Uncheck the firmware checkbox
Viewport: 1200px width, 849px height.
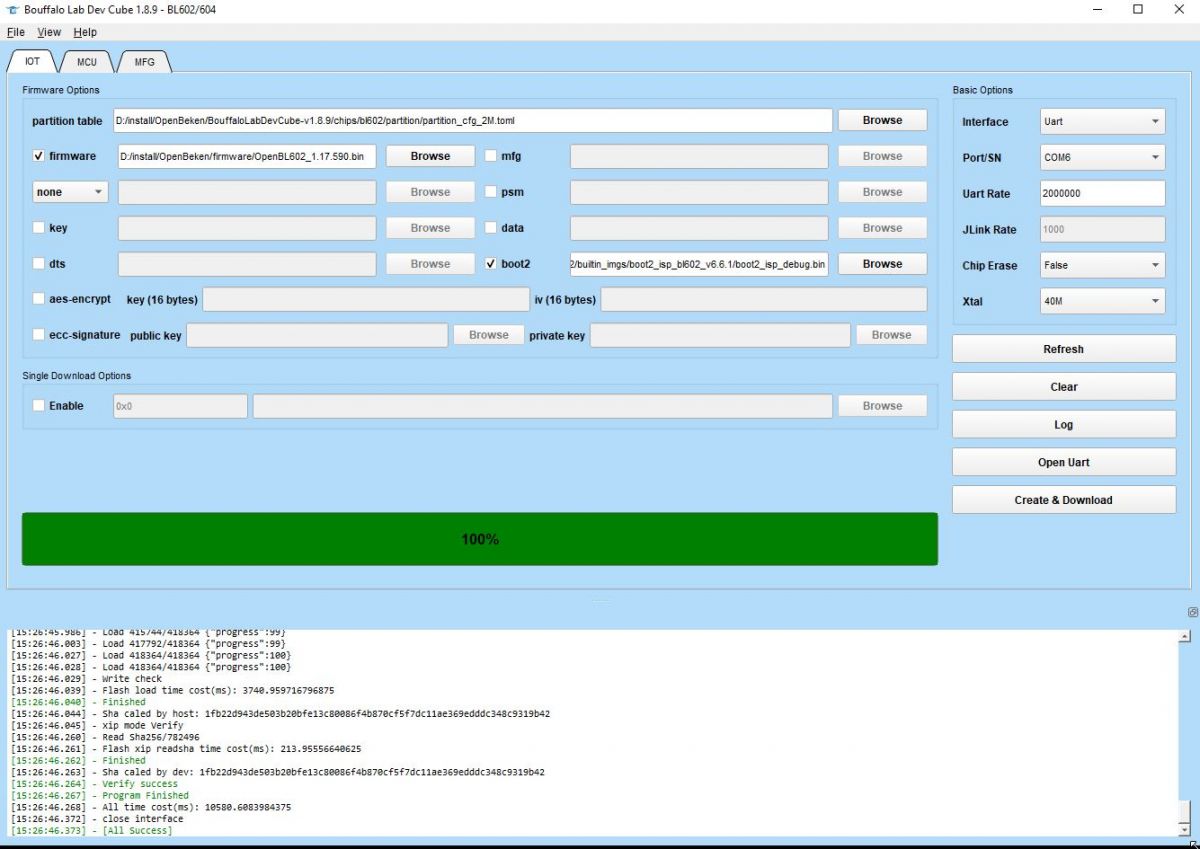click(39, 156)
